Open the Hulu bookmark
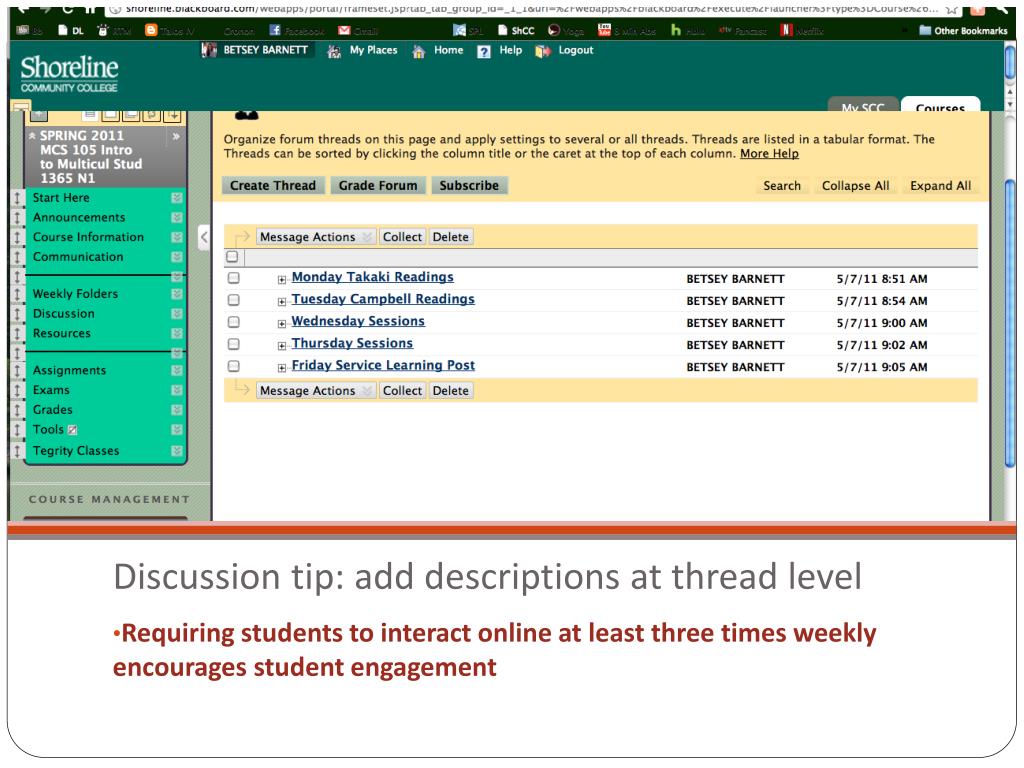 point(688,31)
